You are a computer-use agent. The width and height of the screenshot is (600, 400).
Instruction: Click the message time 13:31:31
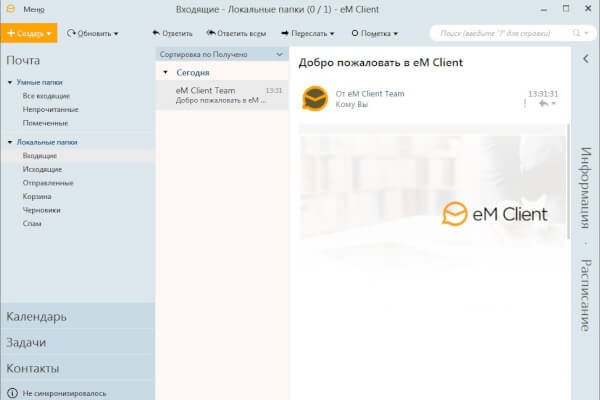click(x=543, y=93)
